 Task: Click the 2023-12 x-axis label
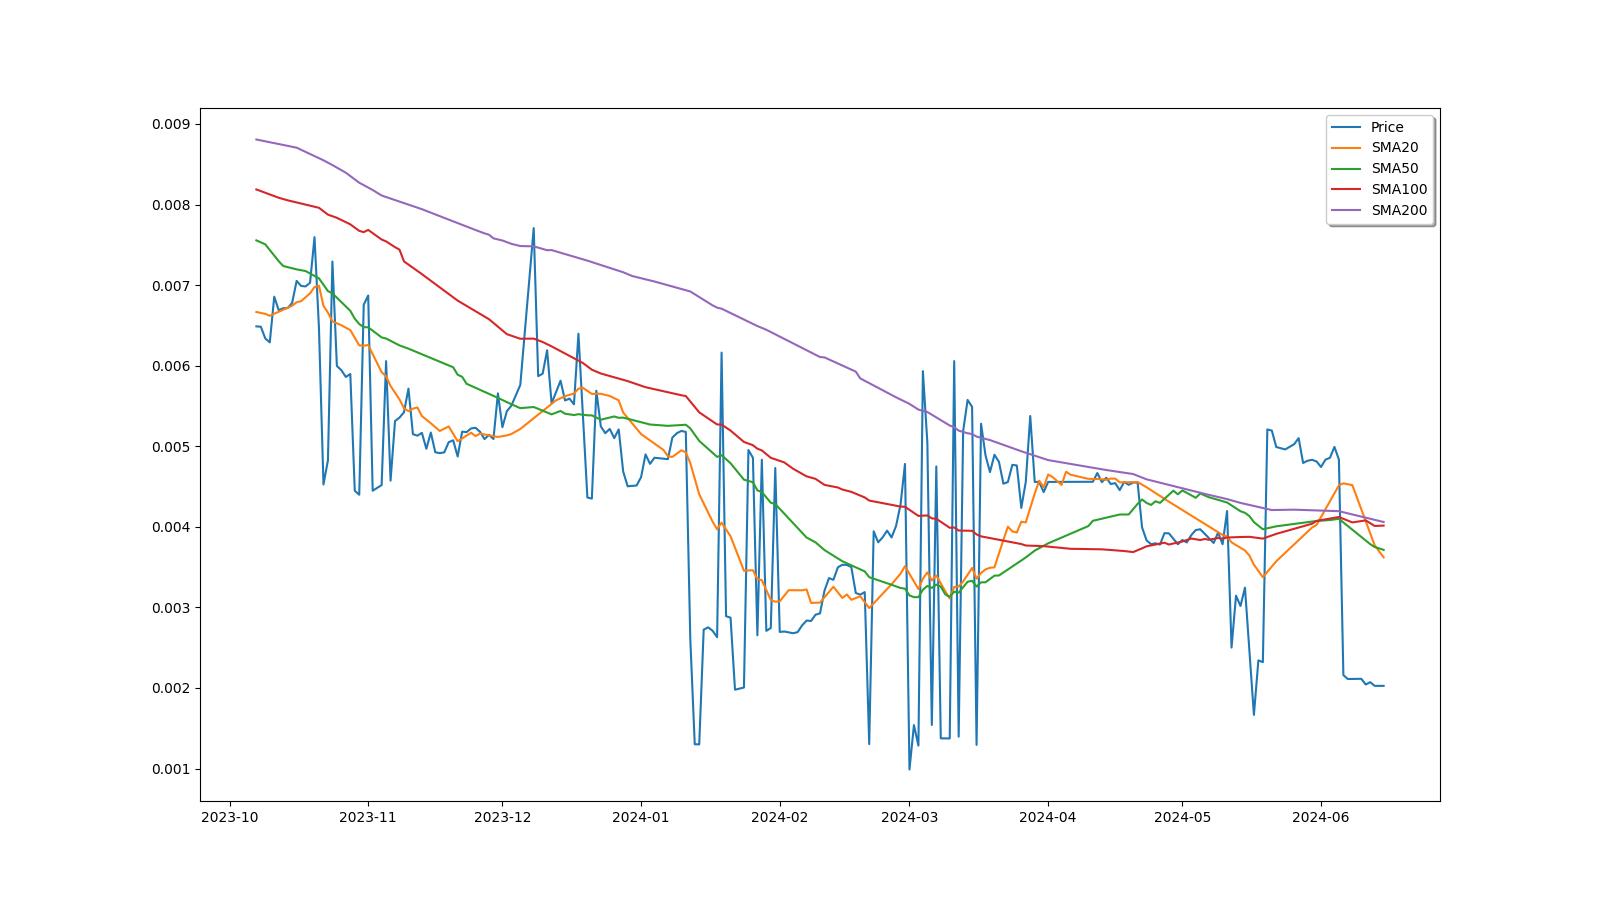pos(502,817)
